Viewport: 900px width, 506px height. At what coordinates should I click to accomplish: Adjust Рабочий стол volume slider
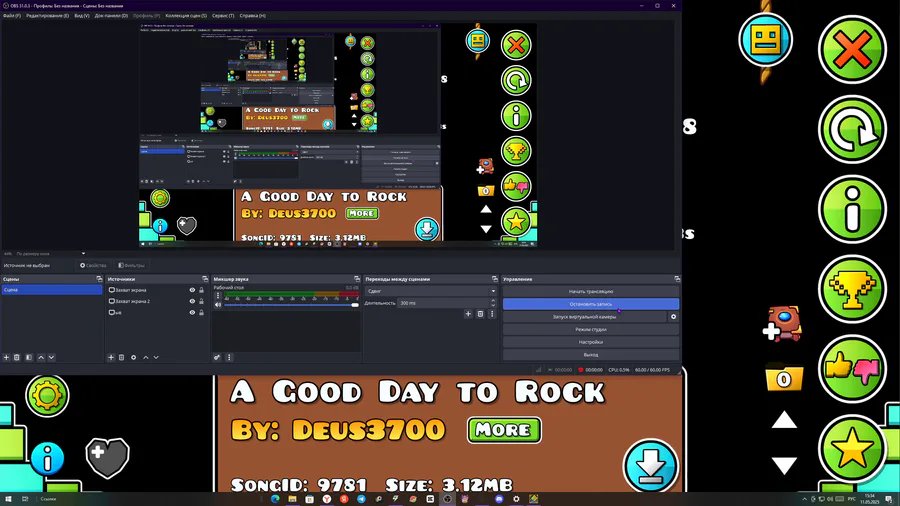click(x=292, y=305)
